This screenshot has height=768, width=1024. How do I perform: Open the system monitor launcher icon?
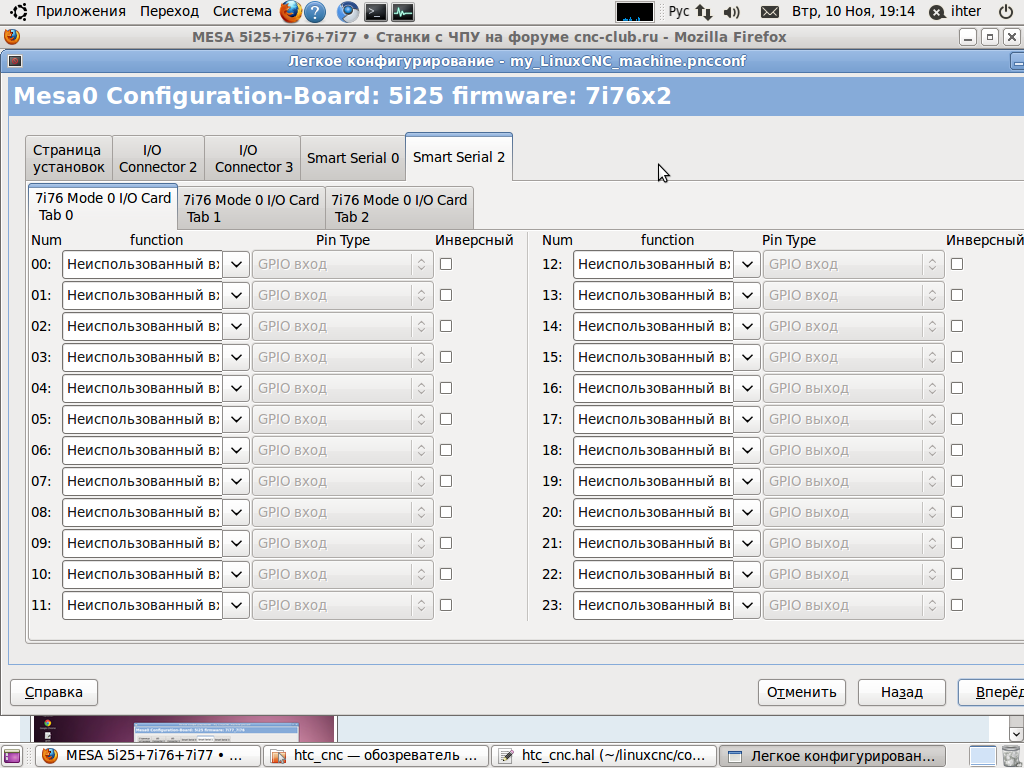coord(402,12)
